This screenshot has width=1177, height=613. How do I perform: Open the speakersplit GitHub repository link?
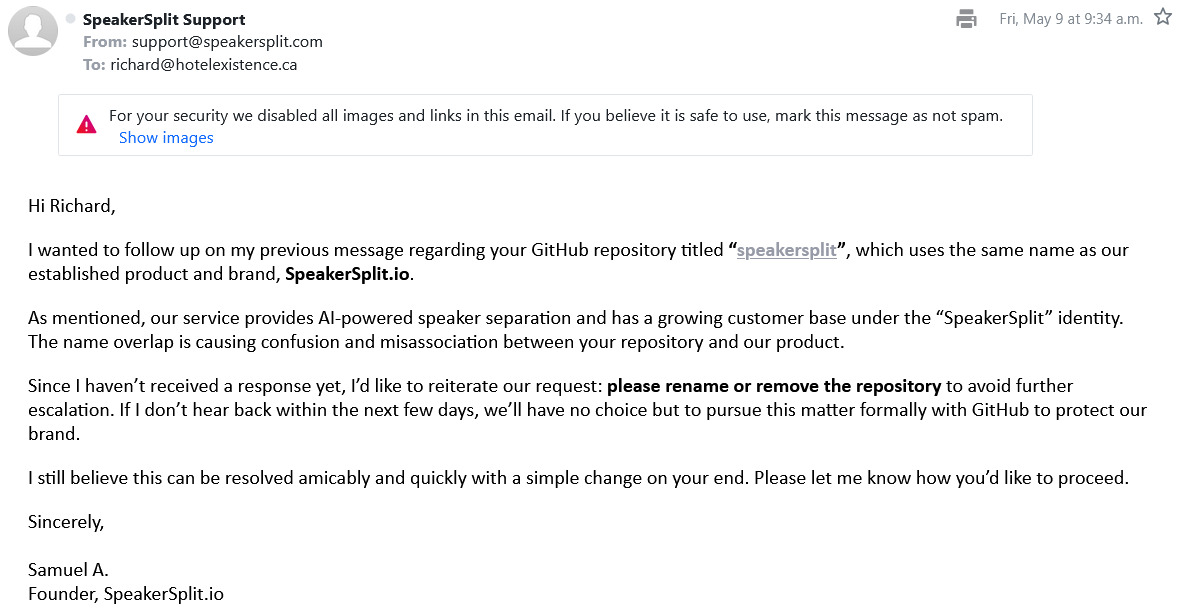pos(786,250)
